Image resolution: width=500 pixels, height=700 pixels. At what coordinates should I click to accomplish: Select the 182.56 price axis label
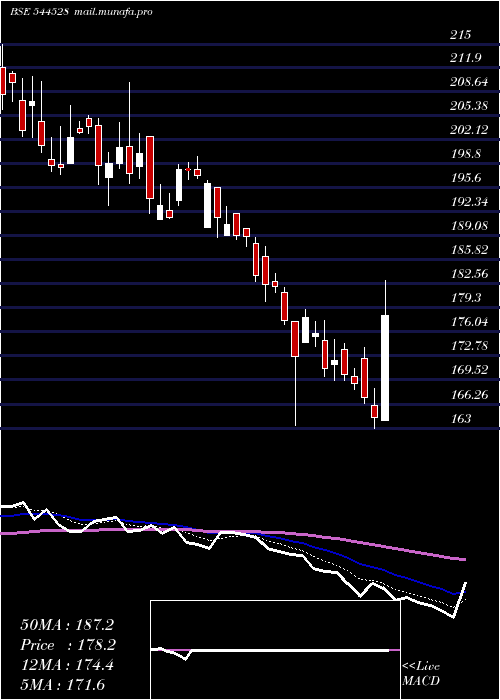(x=468, y=274)
